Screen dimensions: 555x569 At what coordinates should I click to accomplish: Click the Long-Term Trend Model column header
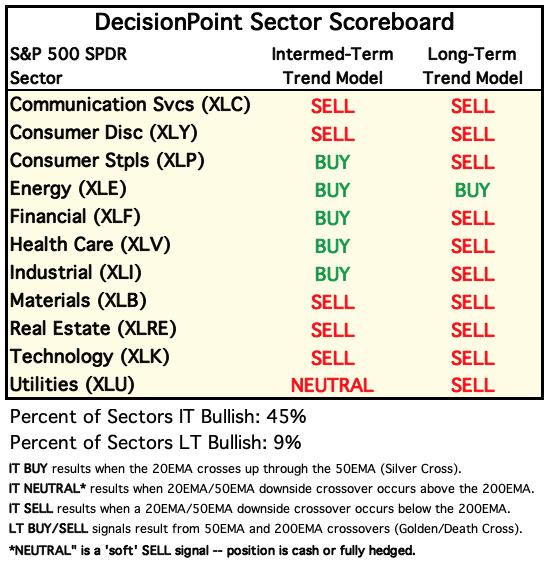coord(472,66)
